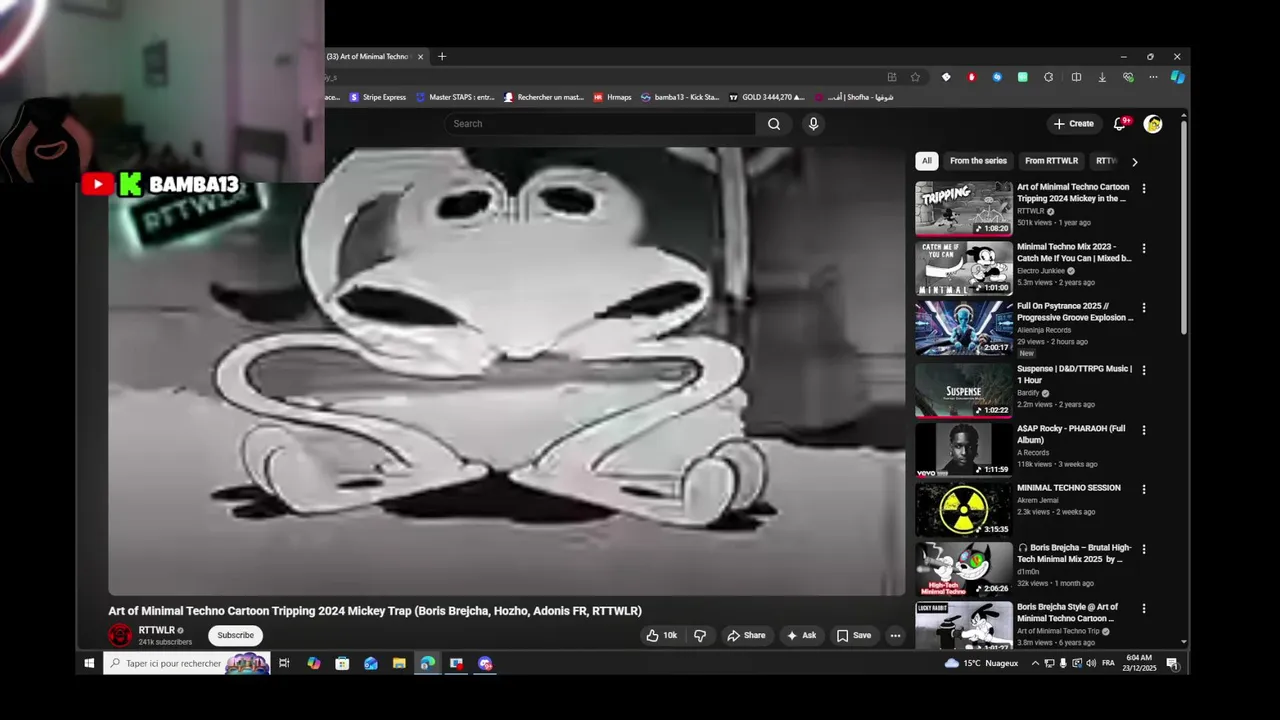Open MINIMAL TECHNO SESSION video title
This screenshot has height=720, width=1280.
coord(1069,488)
